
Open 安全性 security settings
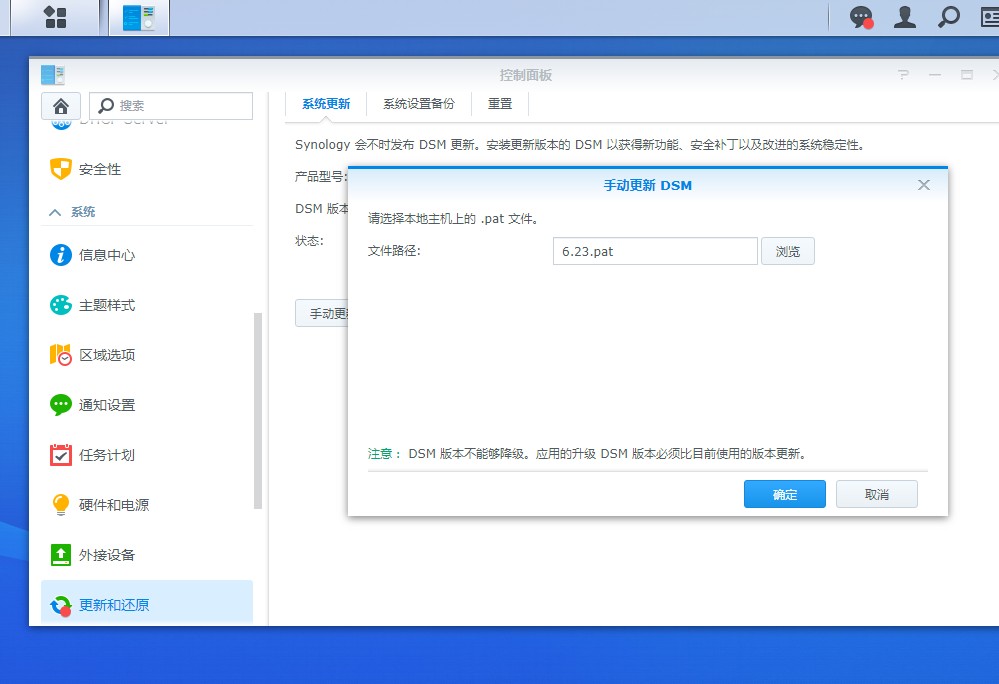click(x=100, y=169)
